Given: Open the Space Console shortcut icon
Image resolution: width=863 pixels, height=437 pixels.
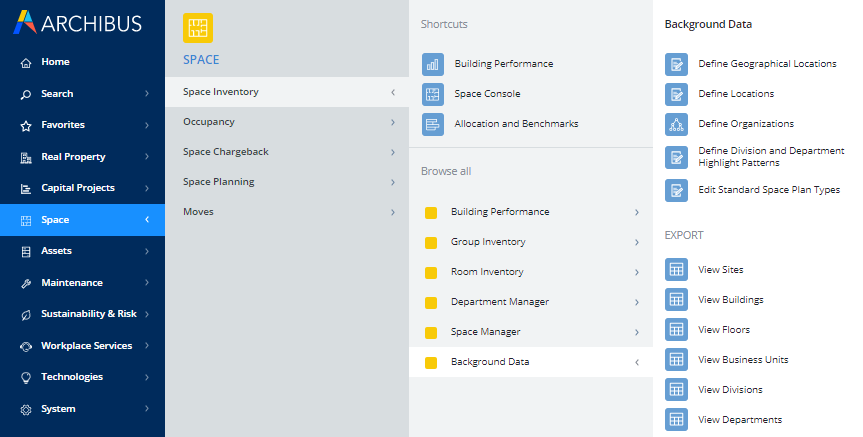Looking at the screenshot, I should (x=432, y=94).
